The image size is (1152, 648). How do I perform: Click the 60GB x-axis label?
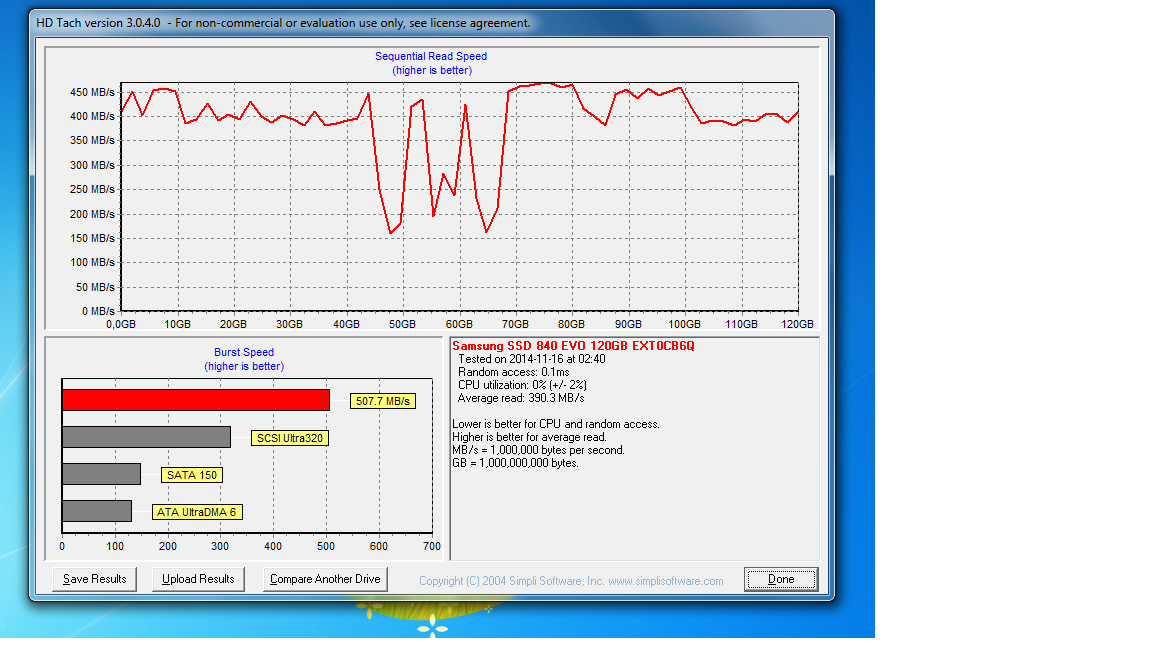pyautogui.click(x=459, y=325)
